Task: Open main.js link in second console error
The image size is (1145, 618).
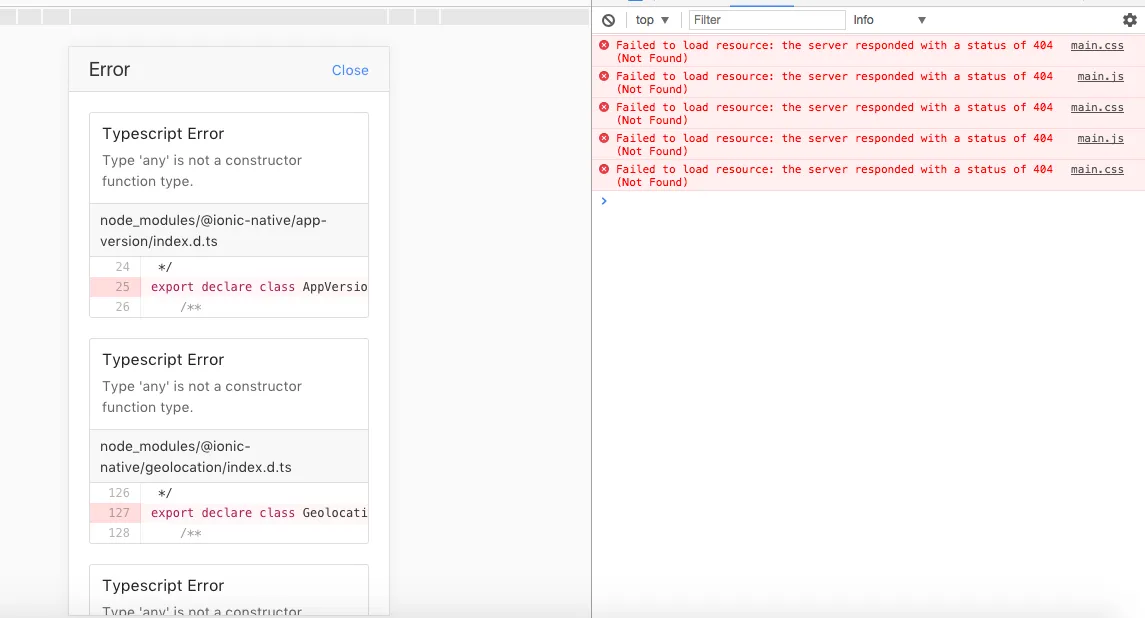Action: tap(1100, 76)
